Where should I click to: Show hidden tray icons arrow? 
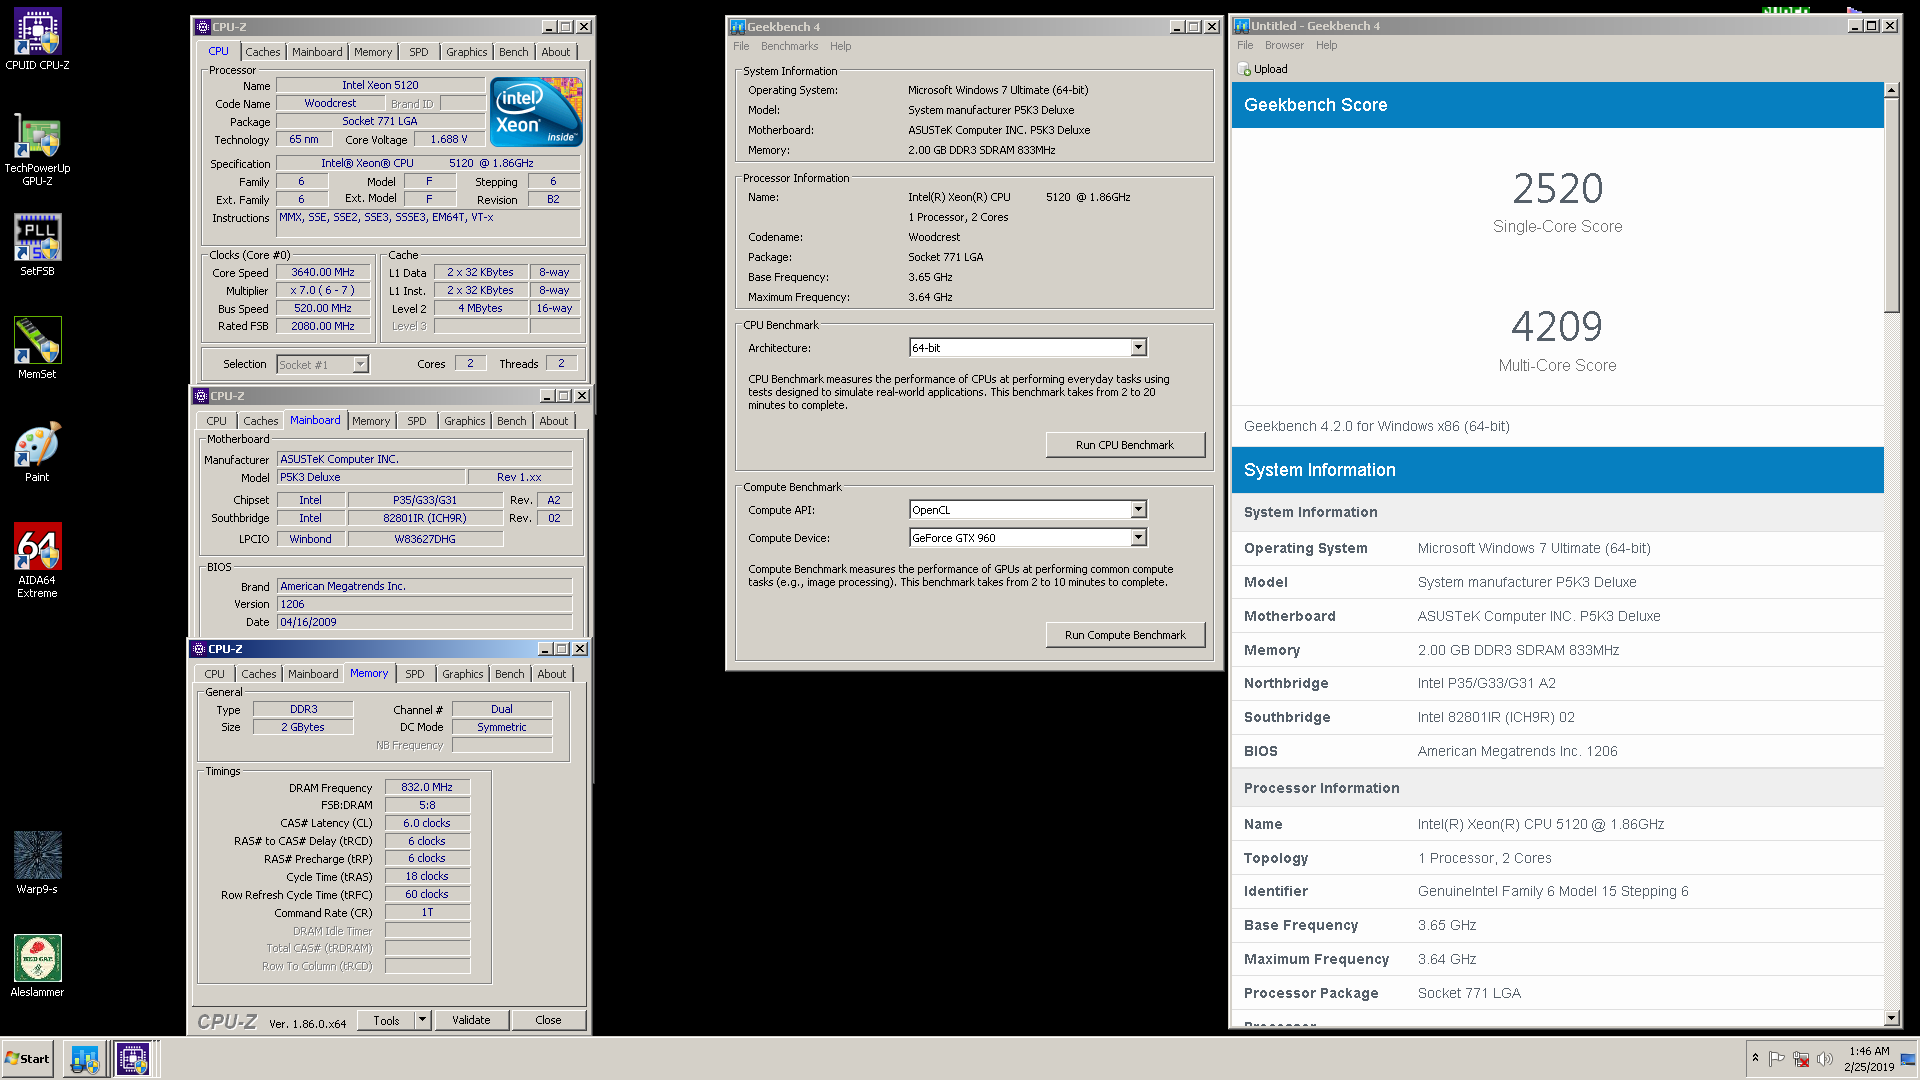point(1755,1058)
